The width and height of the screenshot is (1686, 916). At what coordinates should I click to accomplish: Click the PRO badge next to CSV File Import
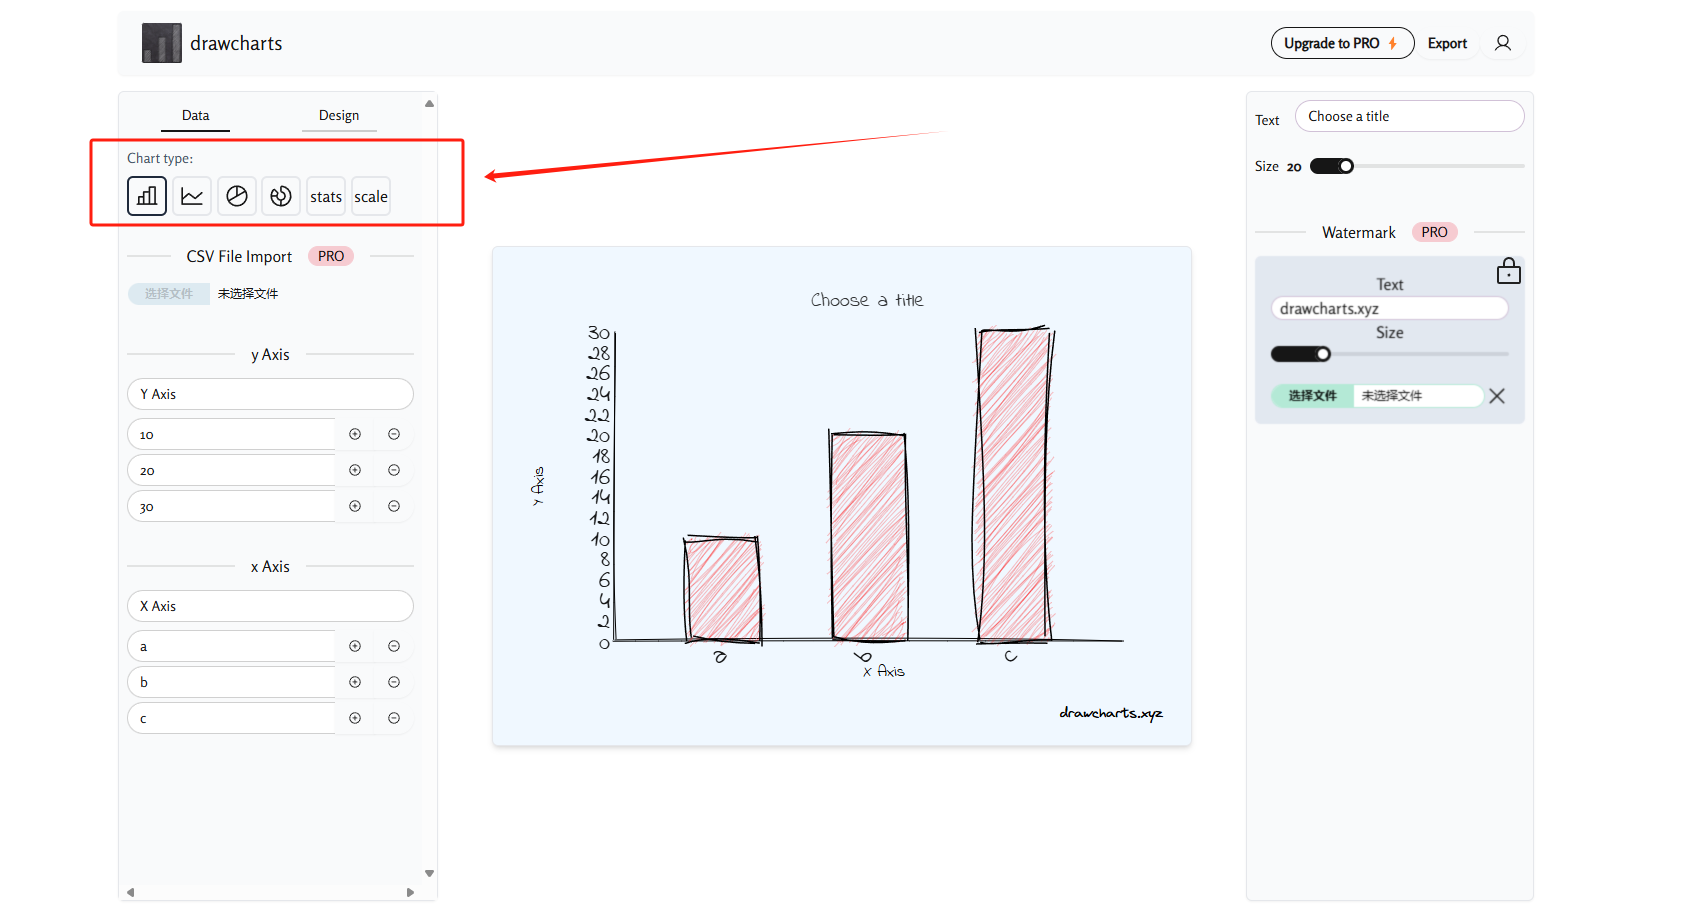(331, 256)
